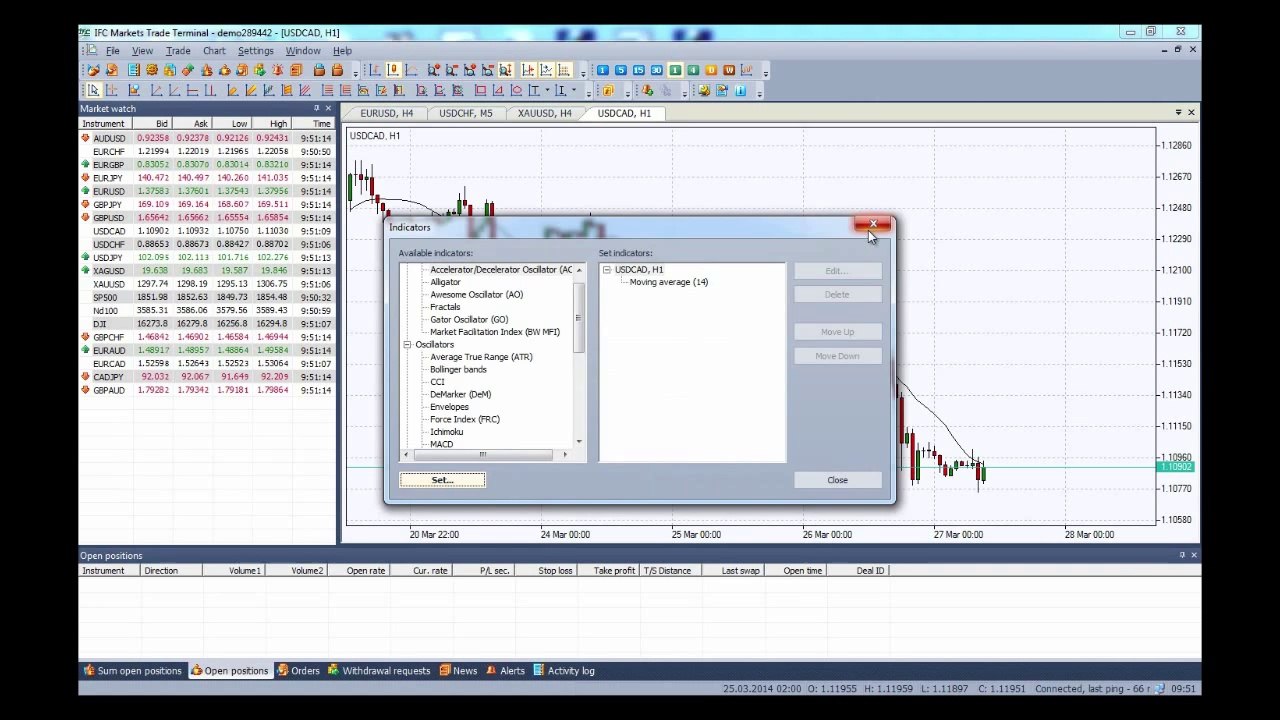Select the M30 timeframe toolbar button

656,70
